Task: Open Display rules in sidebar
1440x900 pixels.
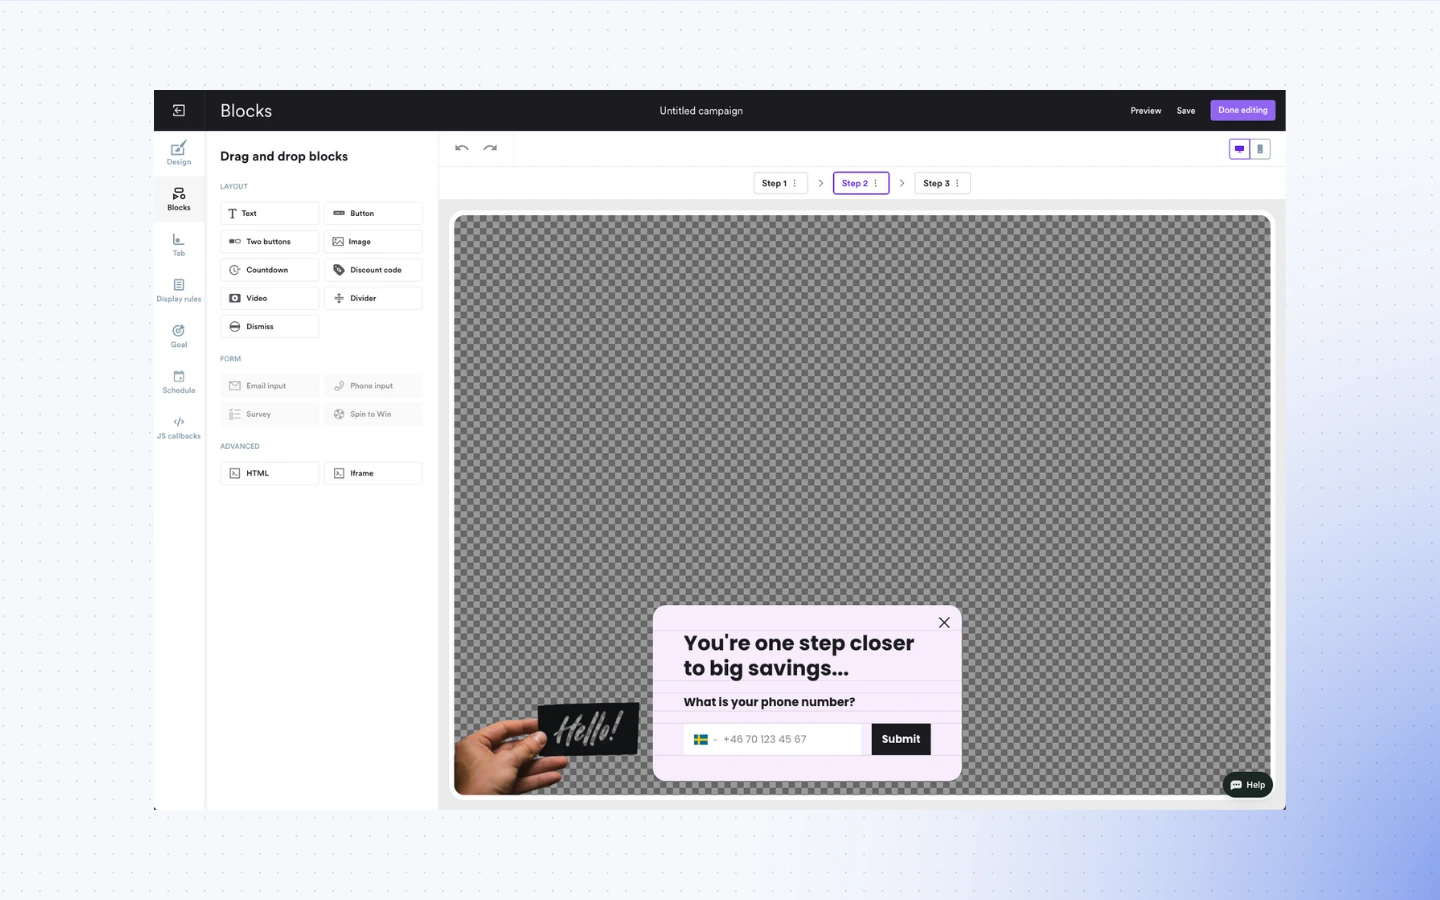Action: [179, 291]
